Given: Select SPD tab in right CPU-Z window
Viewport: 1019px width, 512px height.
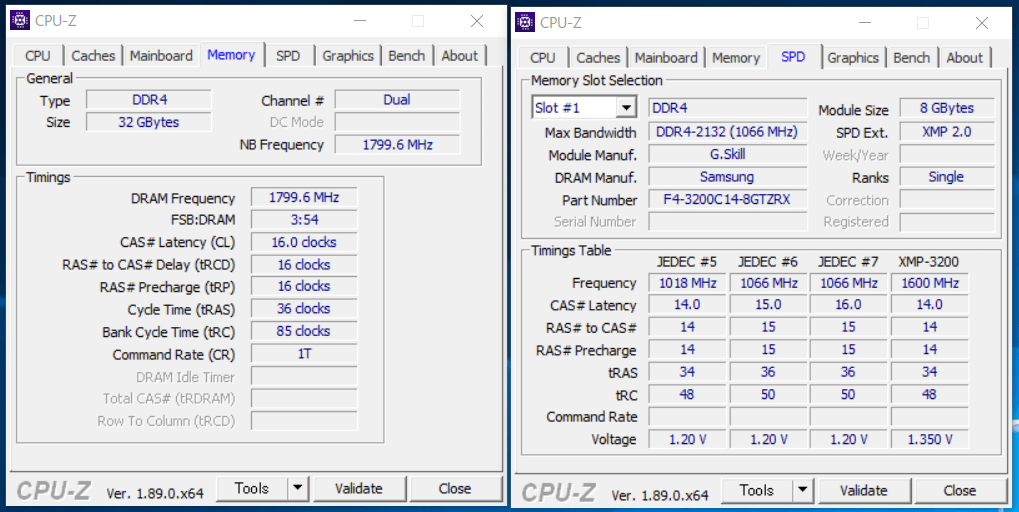Looking at the screenshot, I should 793,57.
